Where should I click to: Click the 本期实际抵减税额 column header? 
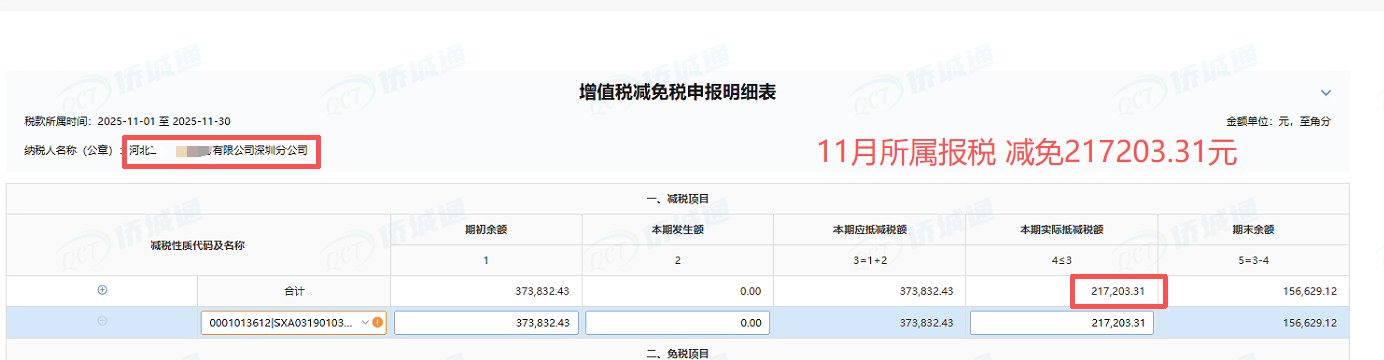click(x=1062, y=229)
